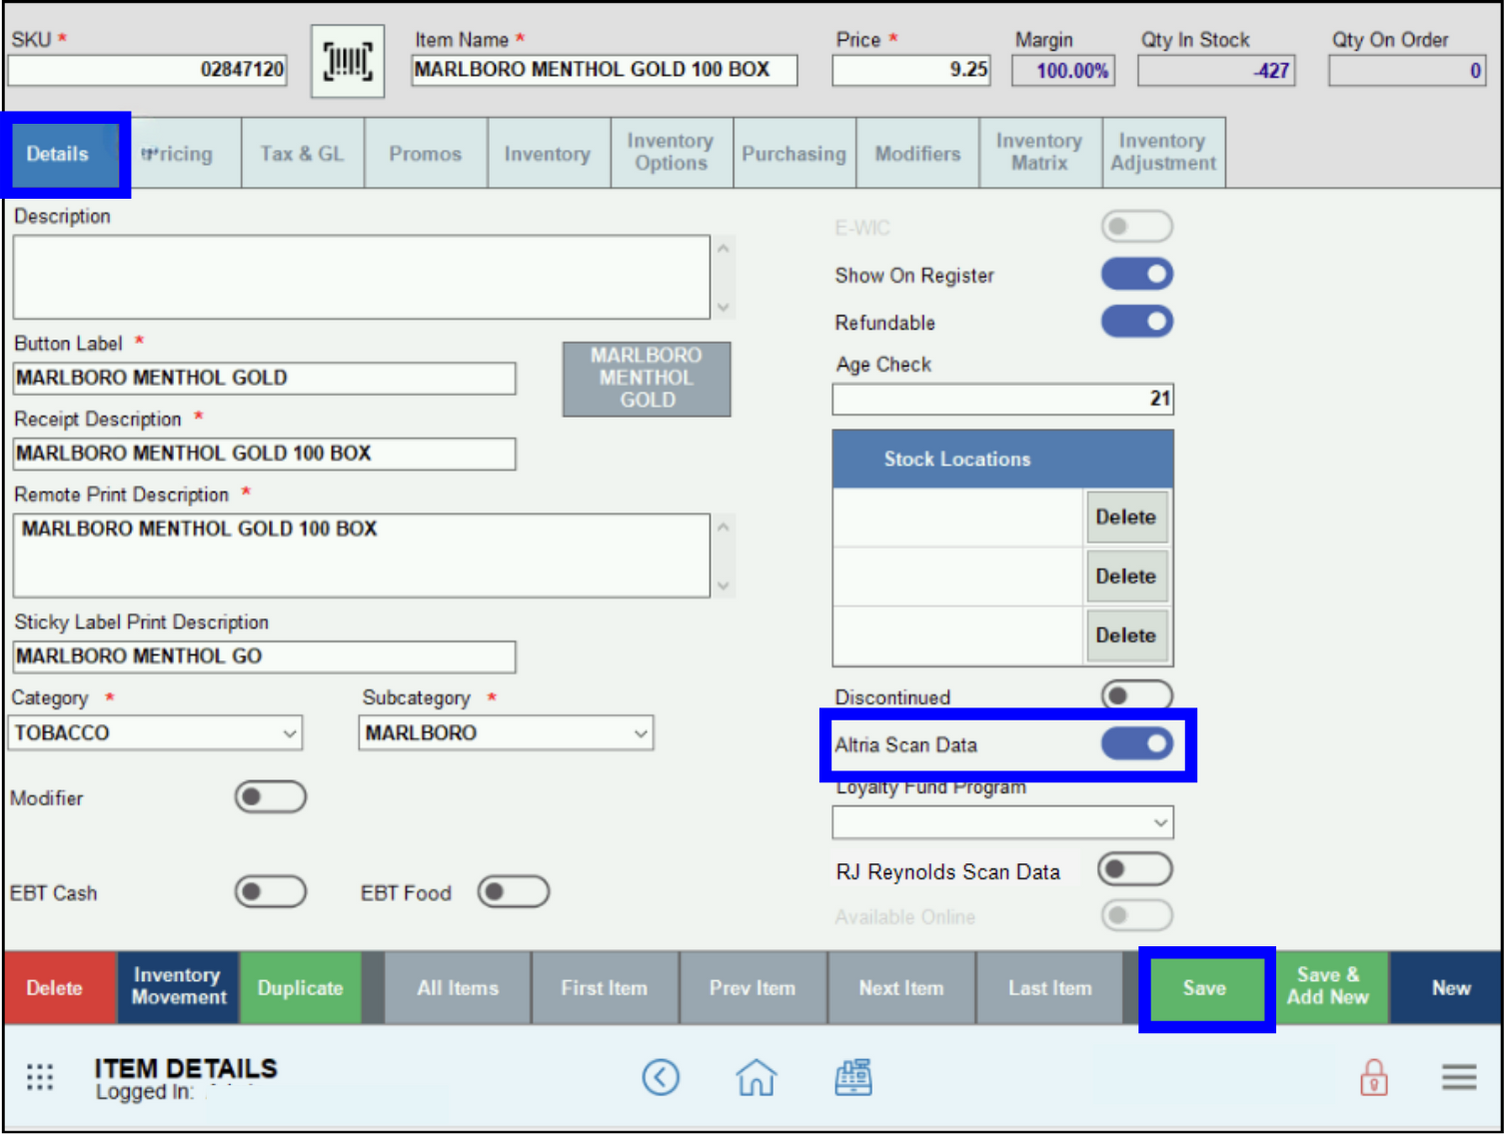Enable the EBT Cash switch
Viewport: 1506px width, 1137px height.
(x=270, y=892)
